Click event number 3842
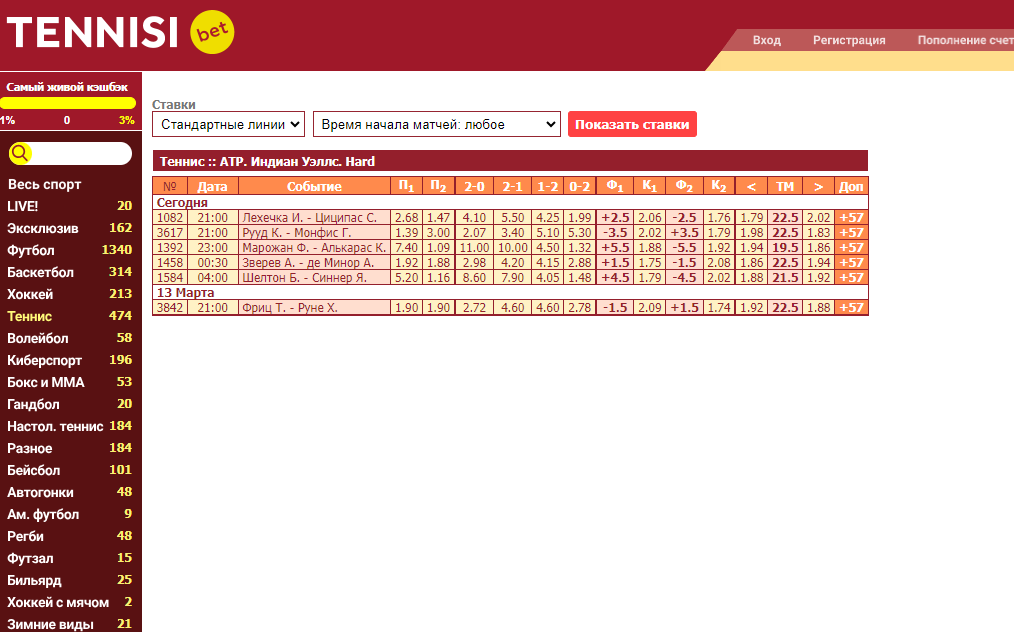The image size is (1014, 632). 170,307
